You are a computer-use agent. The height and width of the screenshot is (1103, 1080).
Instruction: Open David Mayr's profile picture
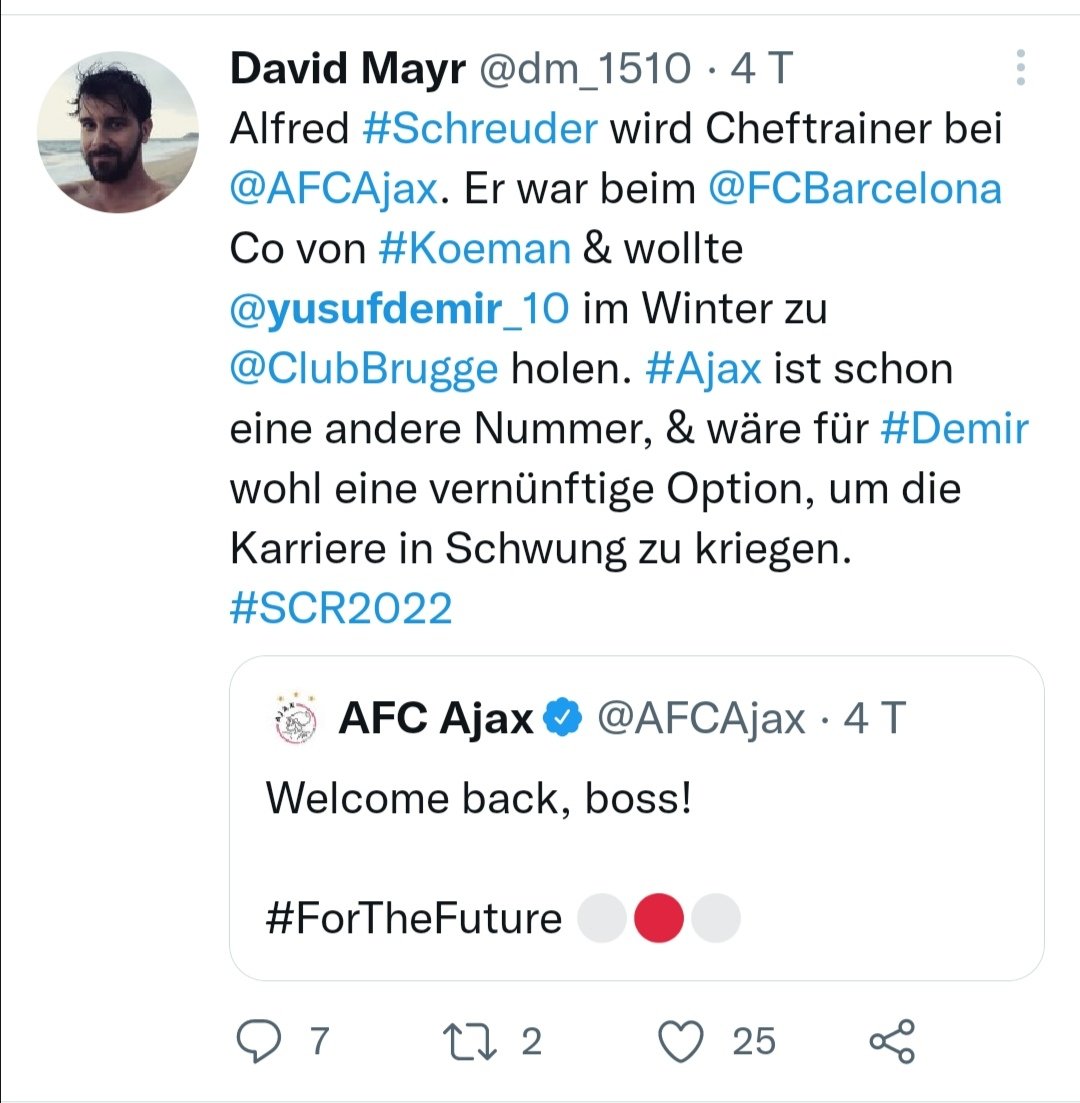pyautogui.click(x=117, y=132)
